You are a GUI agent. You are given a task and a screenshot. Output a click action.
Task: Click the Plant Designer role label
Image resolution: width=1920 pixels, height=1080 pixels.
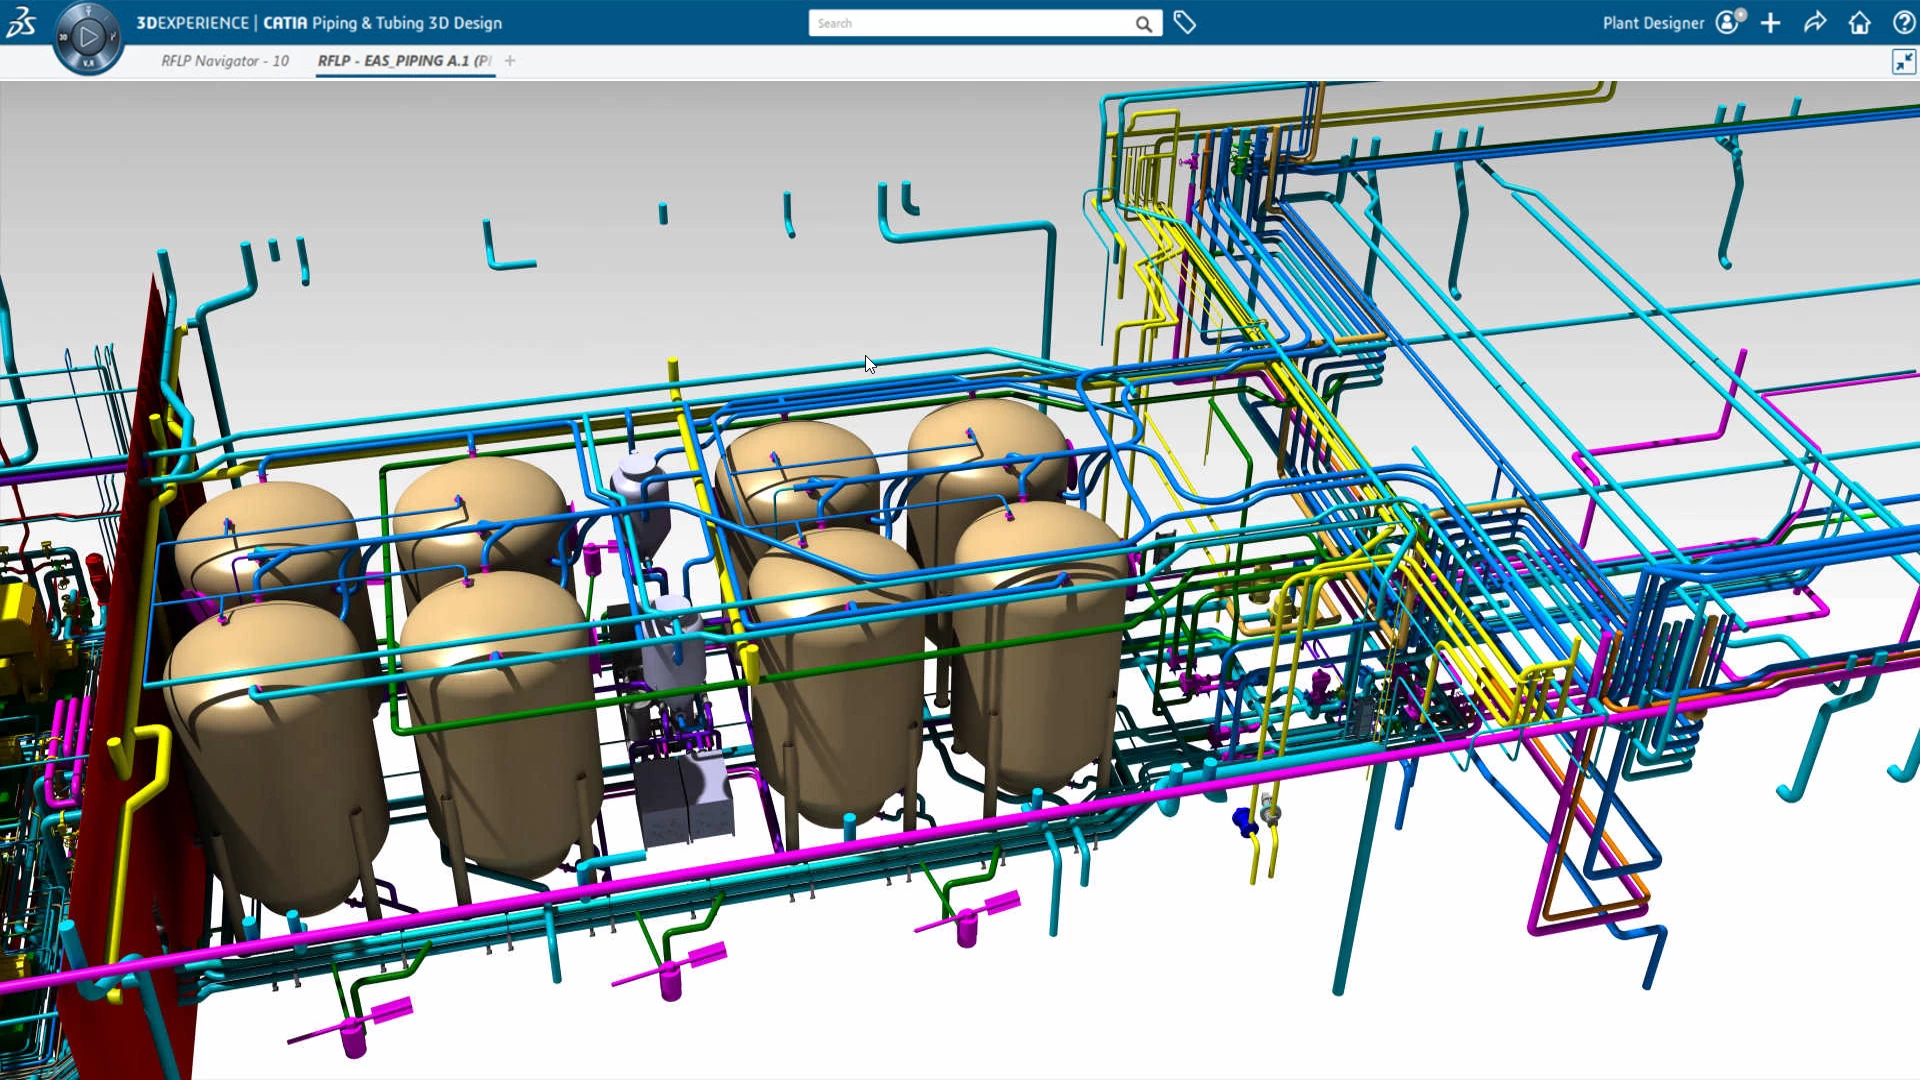click(x=1653, y=23)
